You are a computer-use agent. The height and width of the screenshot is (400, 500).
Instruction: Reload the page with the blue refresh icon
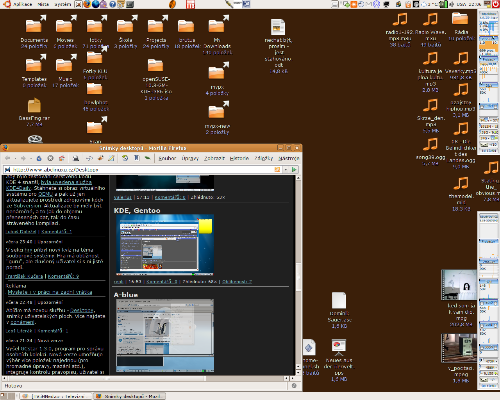(x=39, y=158)
